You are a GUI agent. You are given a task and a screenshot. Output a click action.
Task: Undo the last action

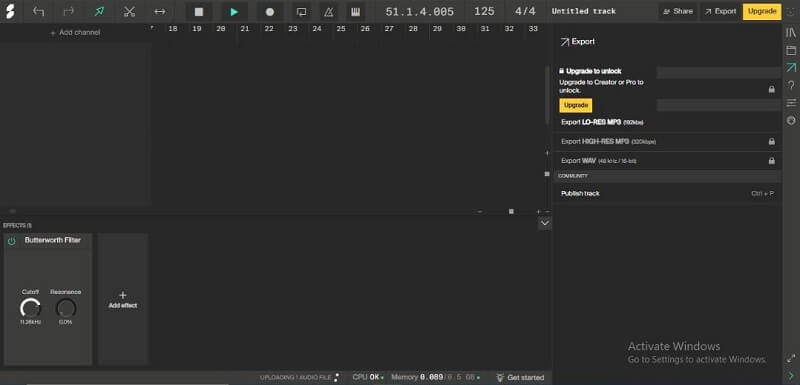click(38, 11)
